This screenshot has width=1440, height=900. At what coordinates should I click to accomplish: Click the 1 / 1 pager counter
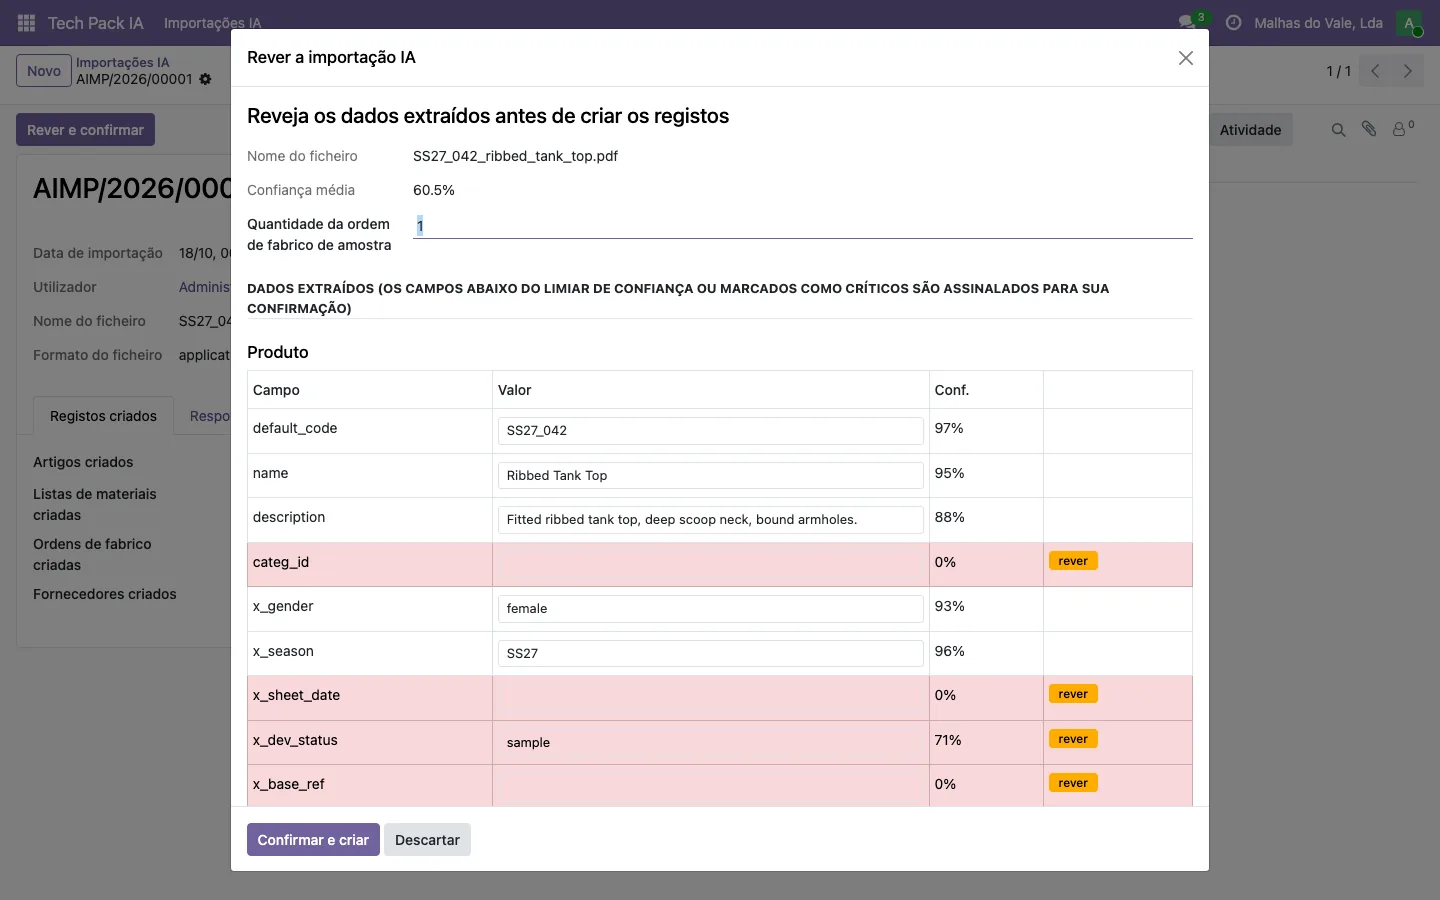tap(1339, 71)
